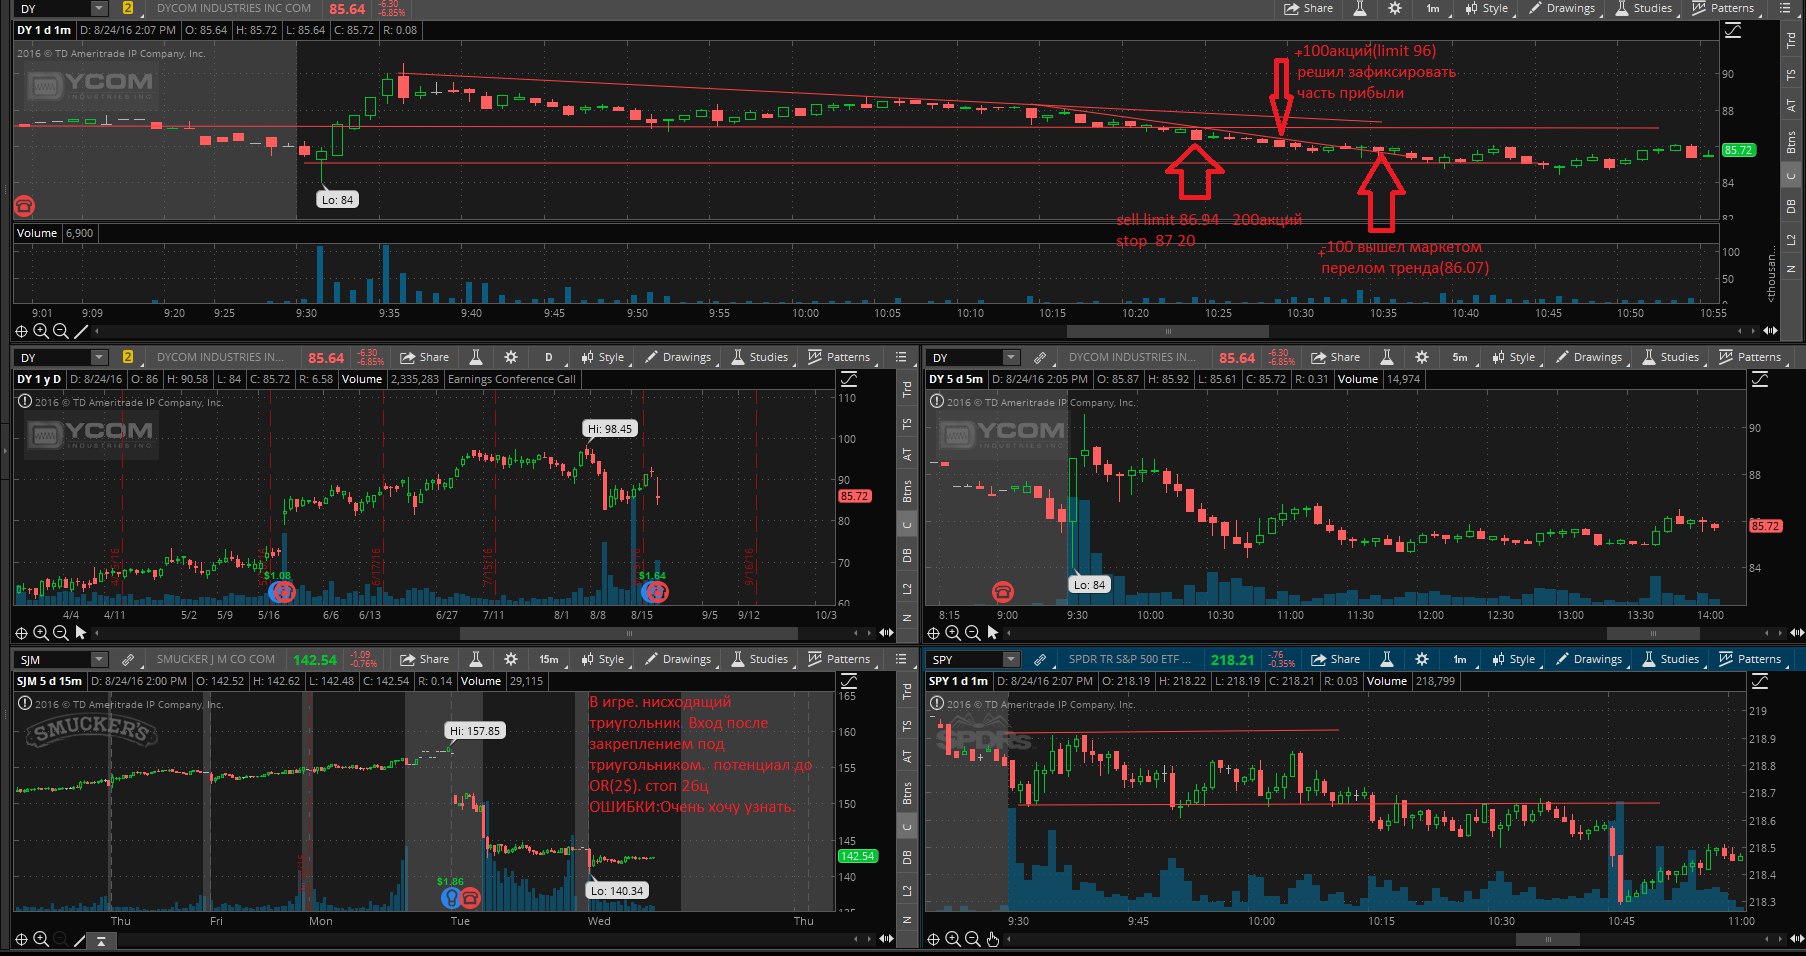Viewport: 1806px width, 956px height.
Task: Toggle TS side panel on top DY chart
Action: click(x=1791, y=75)
